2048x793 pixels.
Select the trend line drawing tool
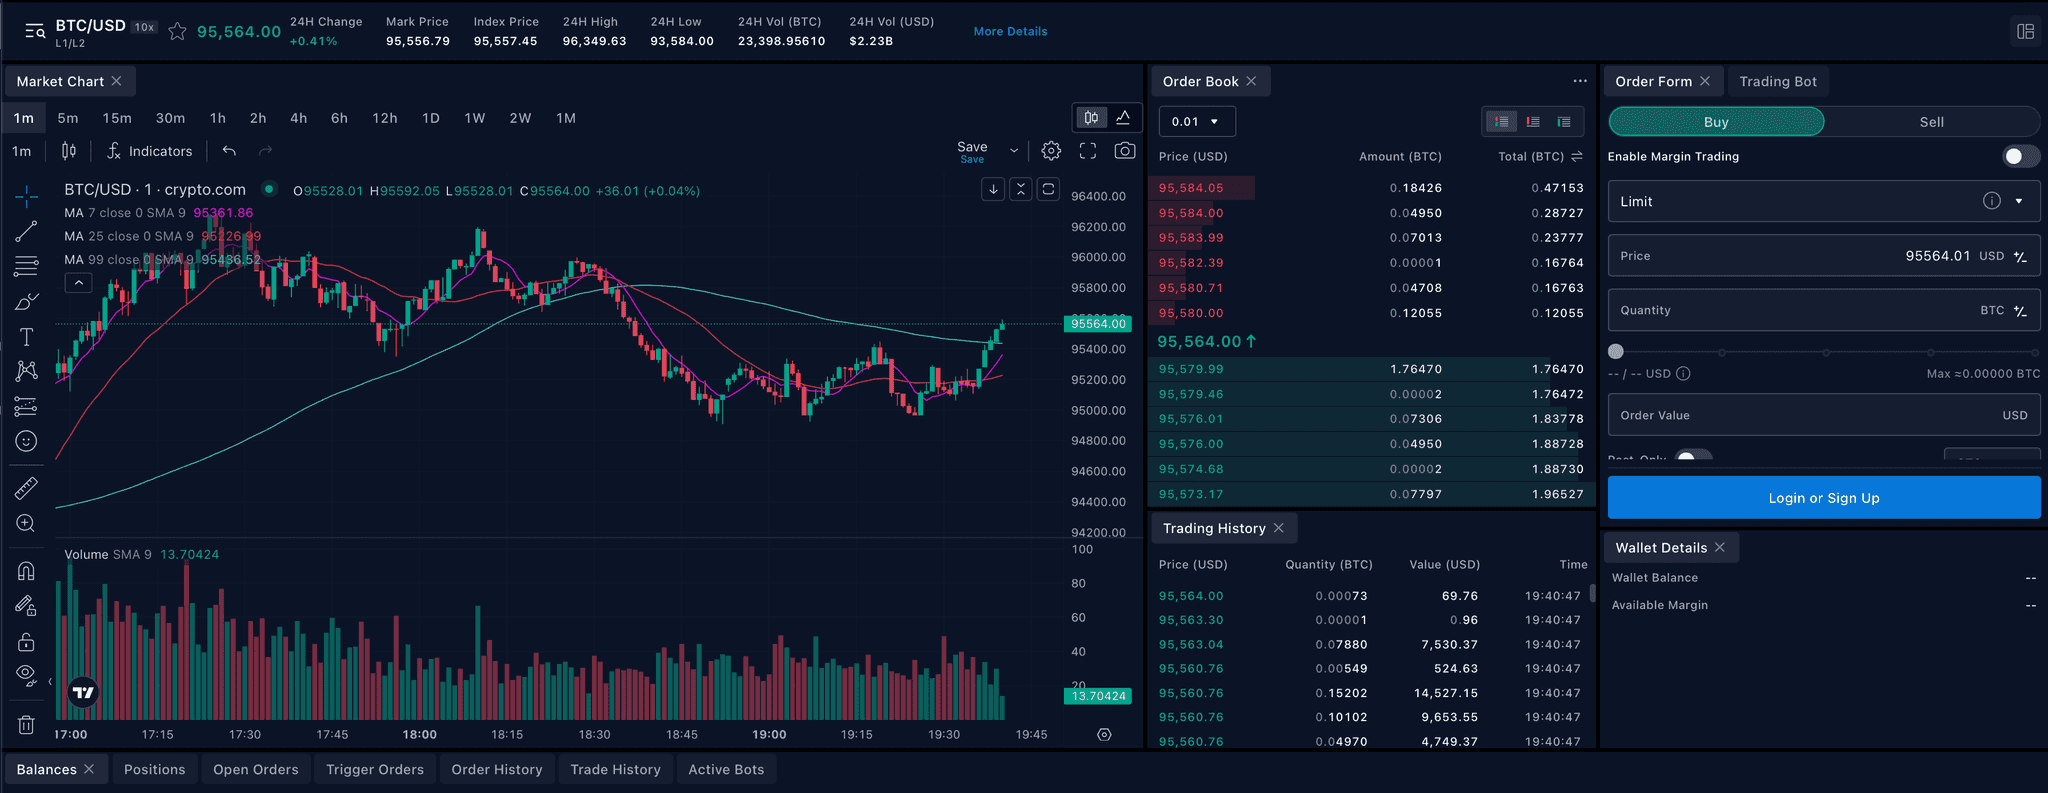click(26, 231)
